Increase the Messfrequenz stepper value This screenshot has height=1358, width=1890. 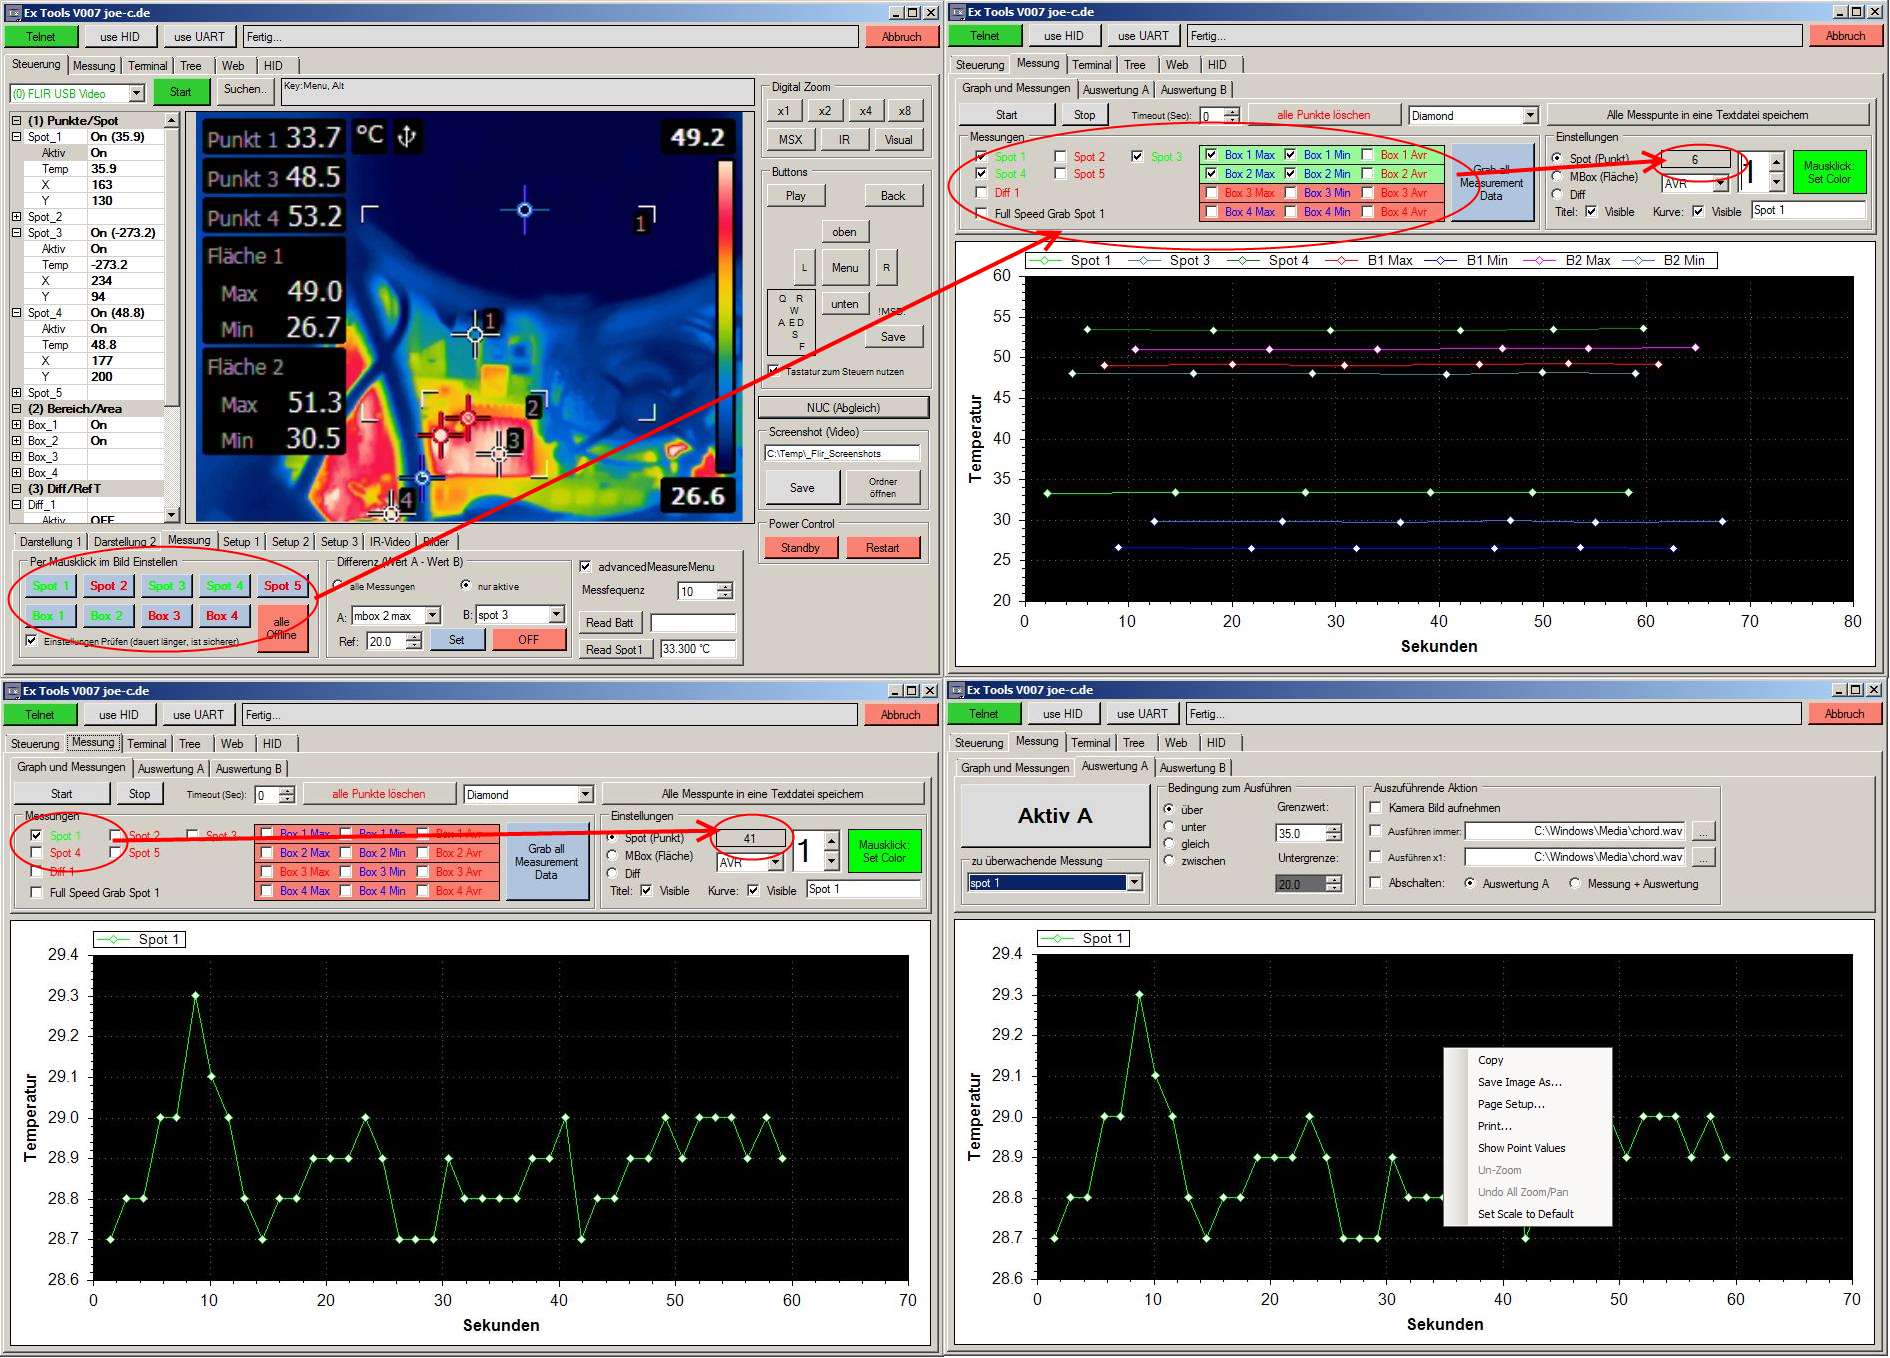pyautogui.click(x=725, y=587)
